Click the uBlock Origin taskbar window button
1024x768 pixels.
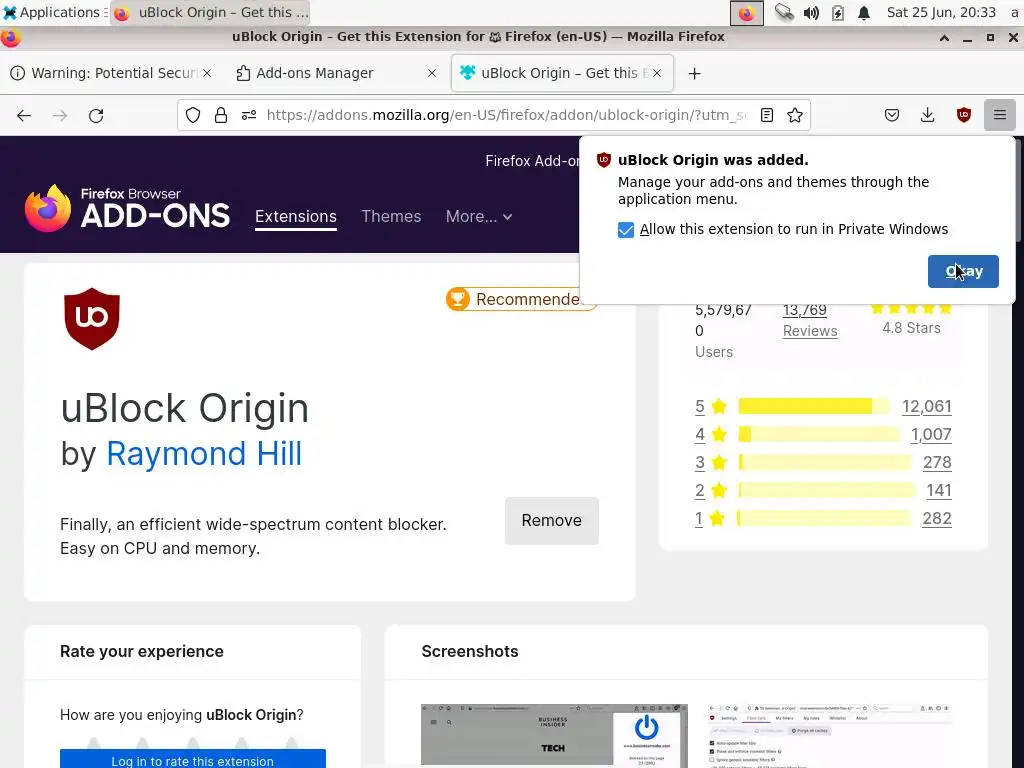[x=210, y=12]
